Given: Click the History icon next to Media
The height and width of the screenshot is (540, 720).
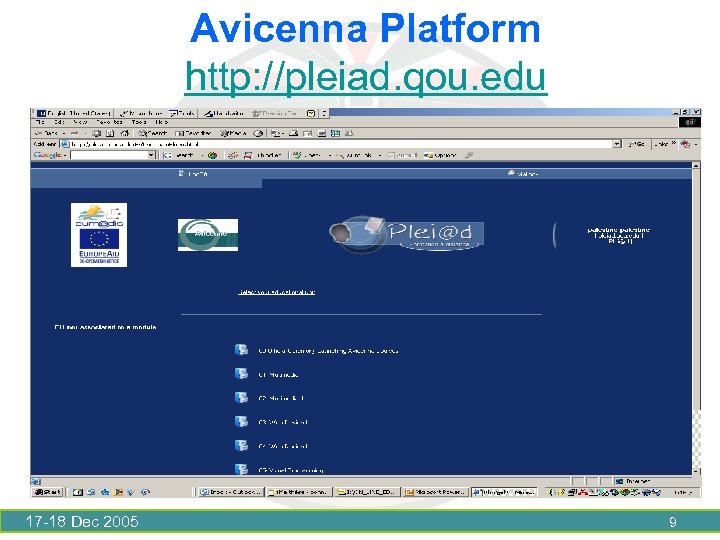Looking at the screenshot, I should click(259, 133).
